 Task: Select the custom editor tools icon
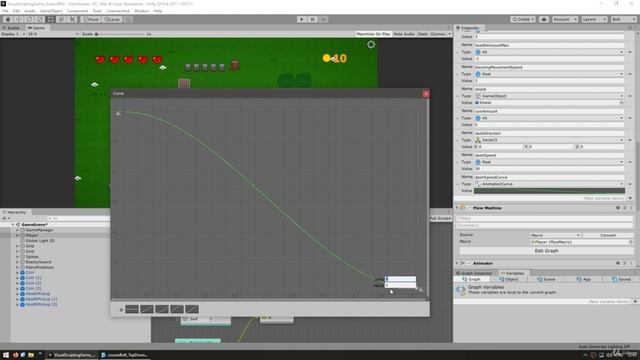point(72,19)
